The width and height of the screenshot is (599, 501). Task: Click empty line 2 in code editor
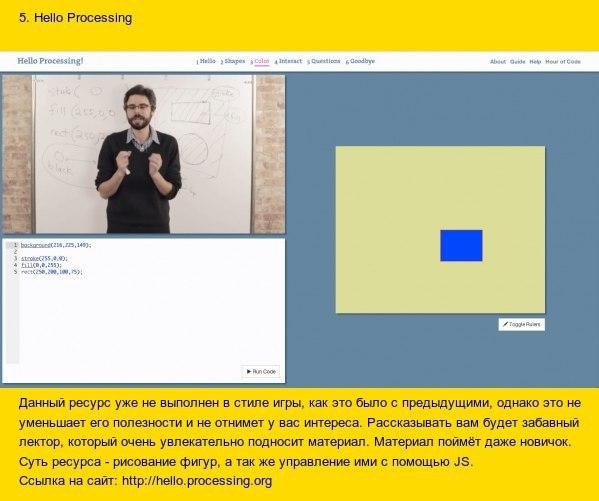[x=152, y=252]
